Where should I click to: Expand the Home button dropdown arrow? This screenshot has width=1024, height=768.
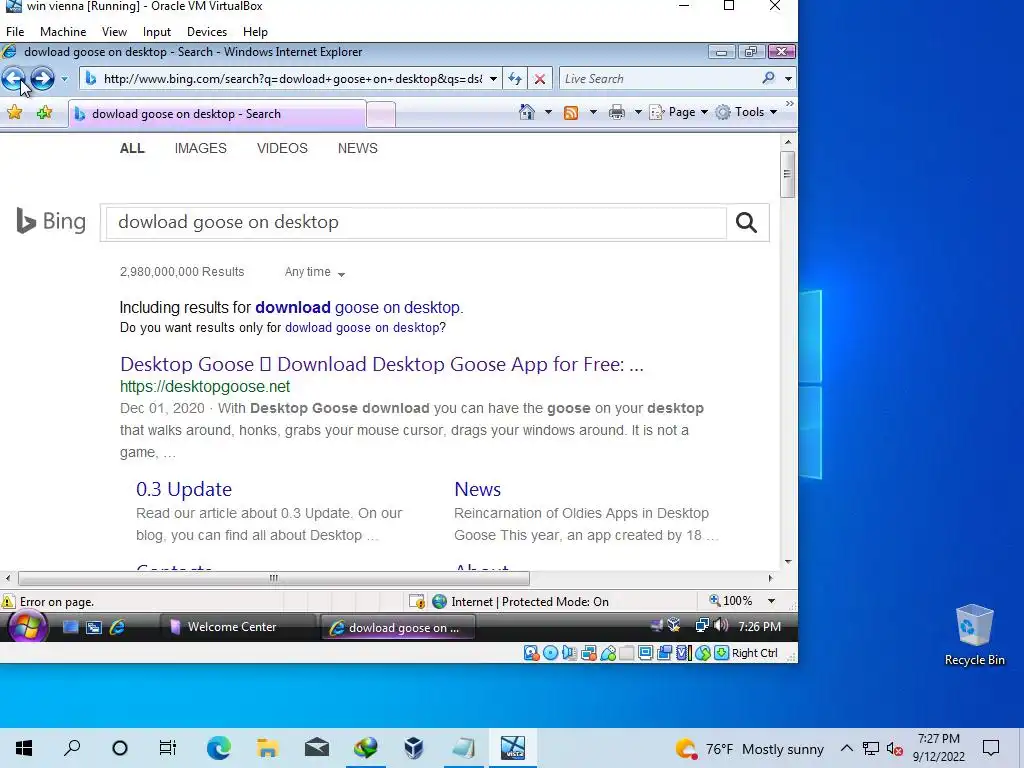tap(549, 112)
